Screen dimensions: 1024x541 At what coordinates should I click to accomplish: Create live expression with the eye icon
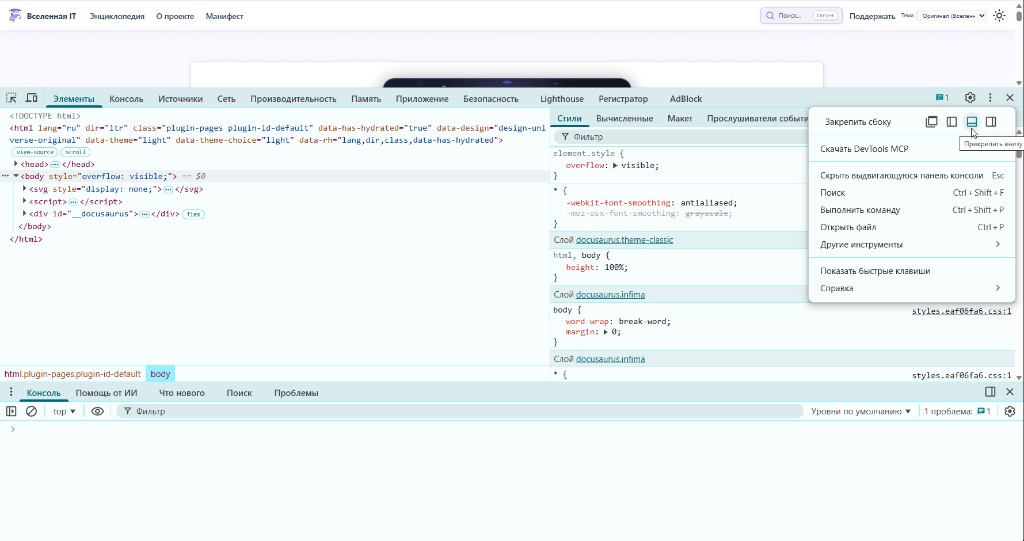tap(97, 412)
